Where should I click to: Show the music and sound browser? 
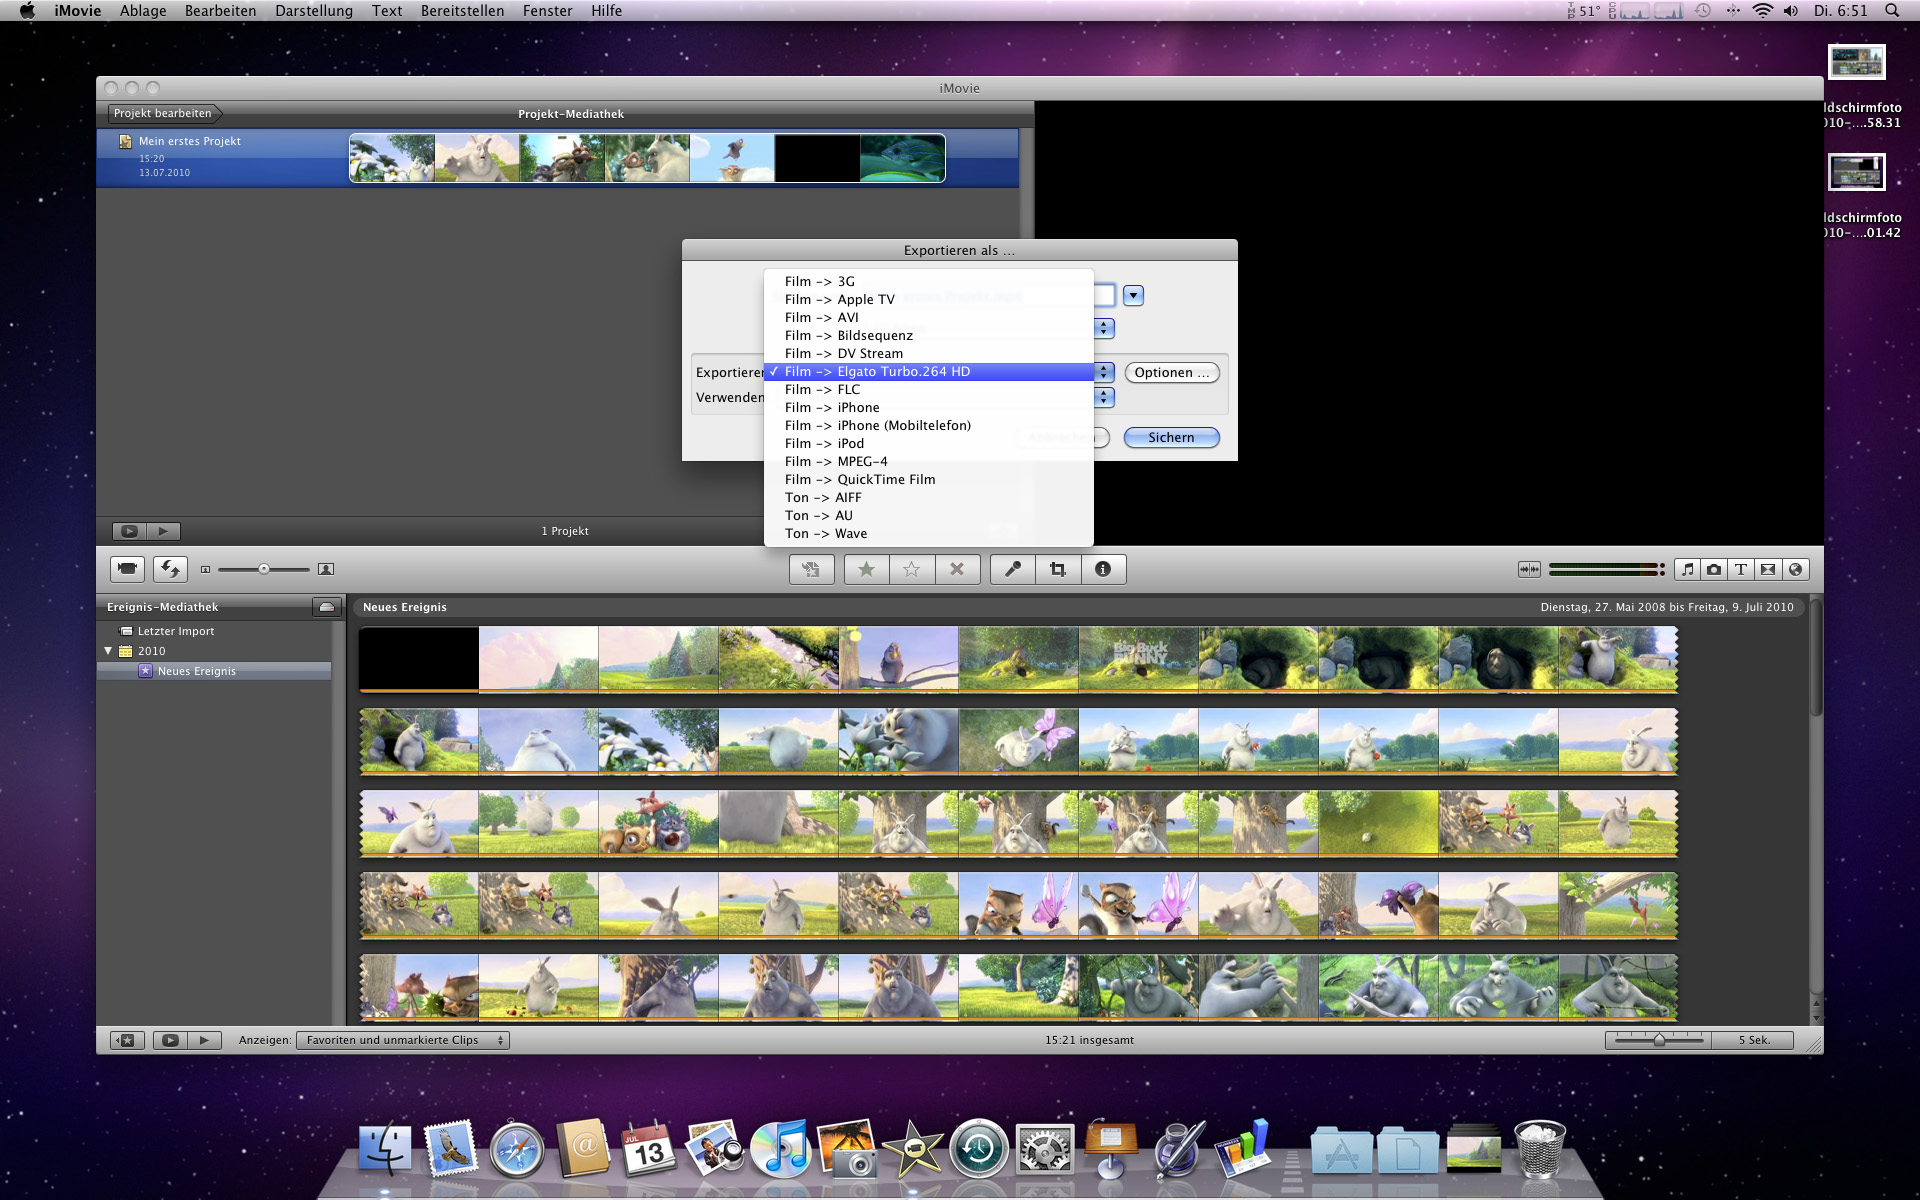pos(1688,569)
